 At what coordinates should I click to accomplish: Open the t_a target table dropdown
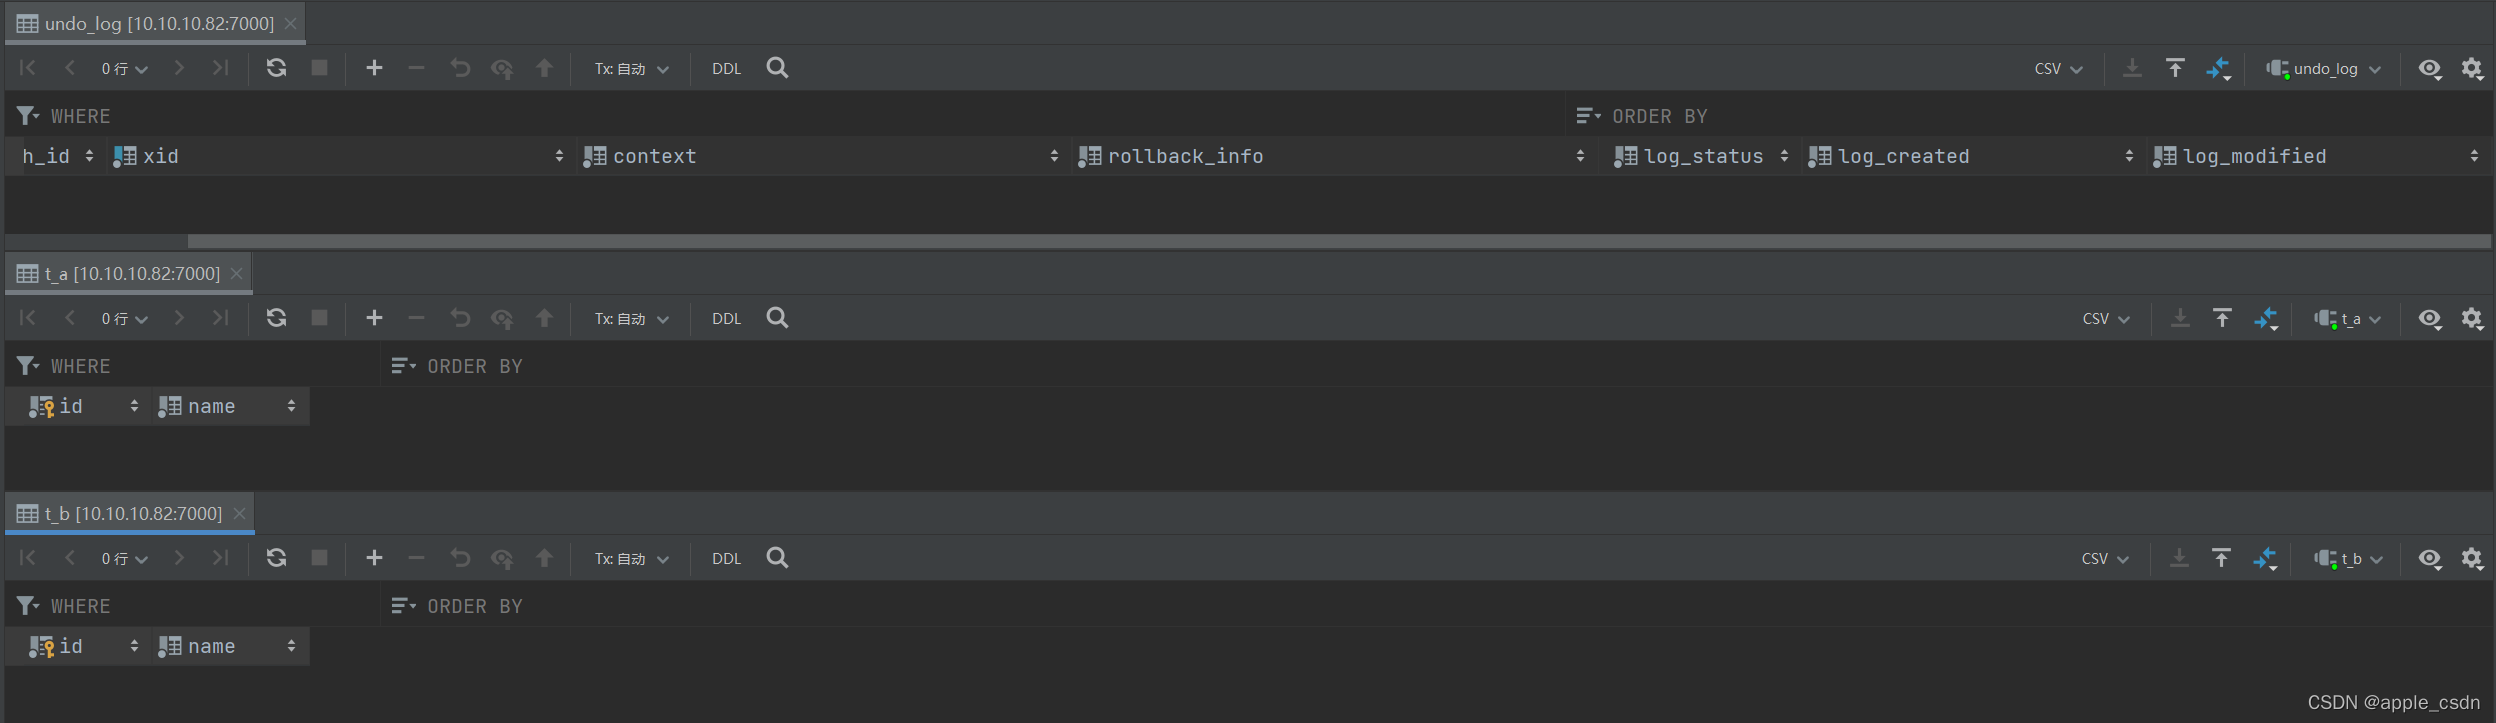point(2347,319)
